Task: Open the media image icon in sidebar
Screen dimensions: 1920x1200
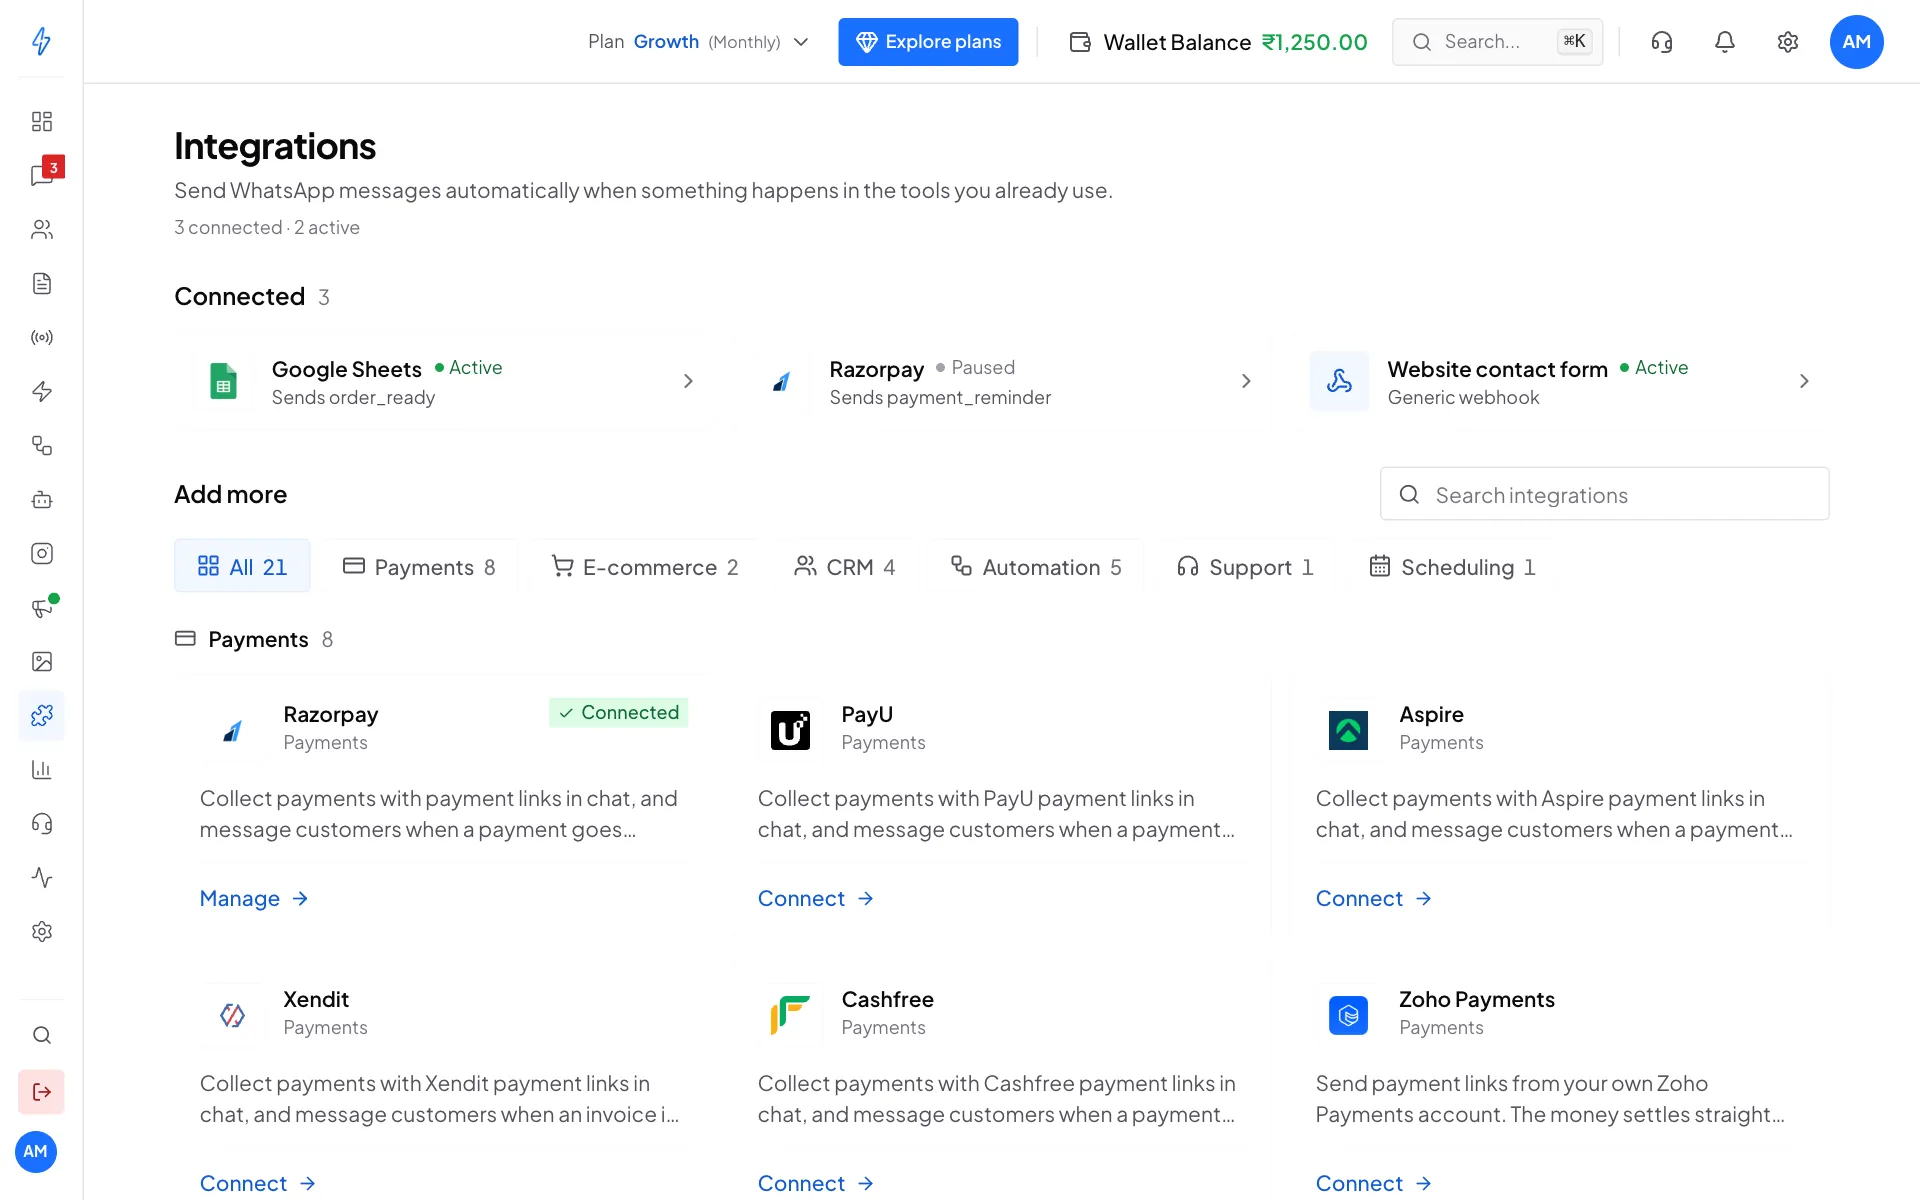Action: point(41,662)
